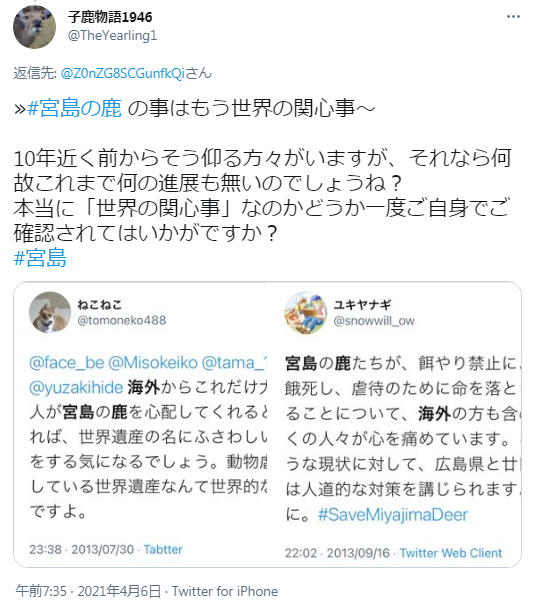Image resolution: width=536 pixels, height=615 pixels.
Task: Click the @tomoneko488 username
Action: 122,320
